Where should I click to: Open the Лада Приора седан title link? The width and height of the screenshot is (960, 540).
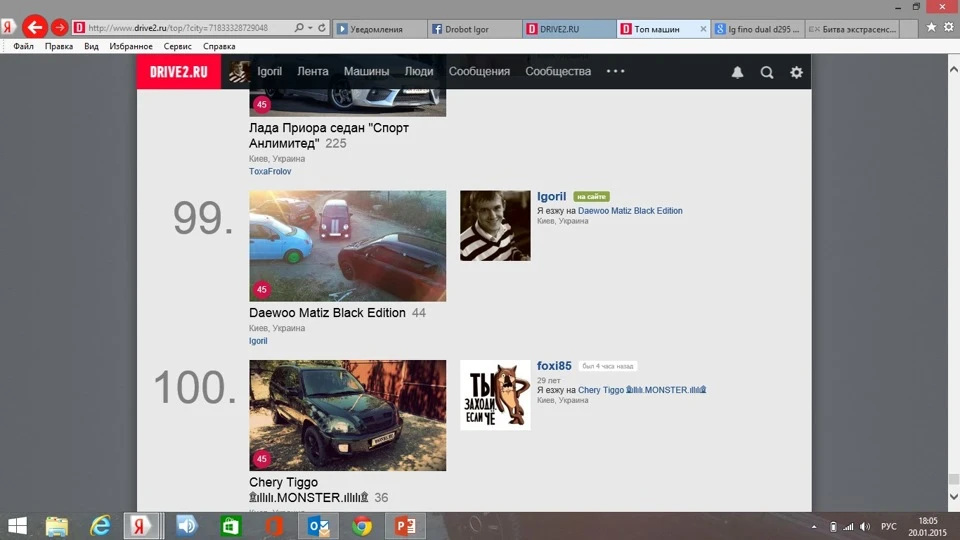click(329, 135)
